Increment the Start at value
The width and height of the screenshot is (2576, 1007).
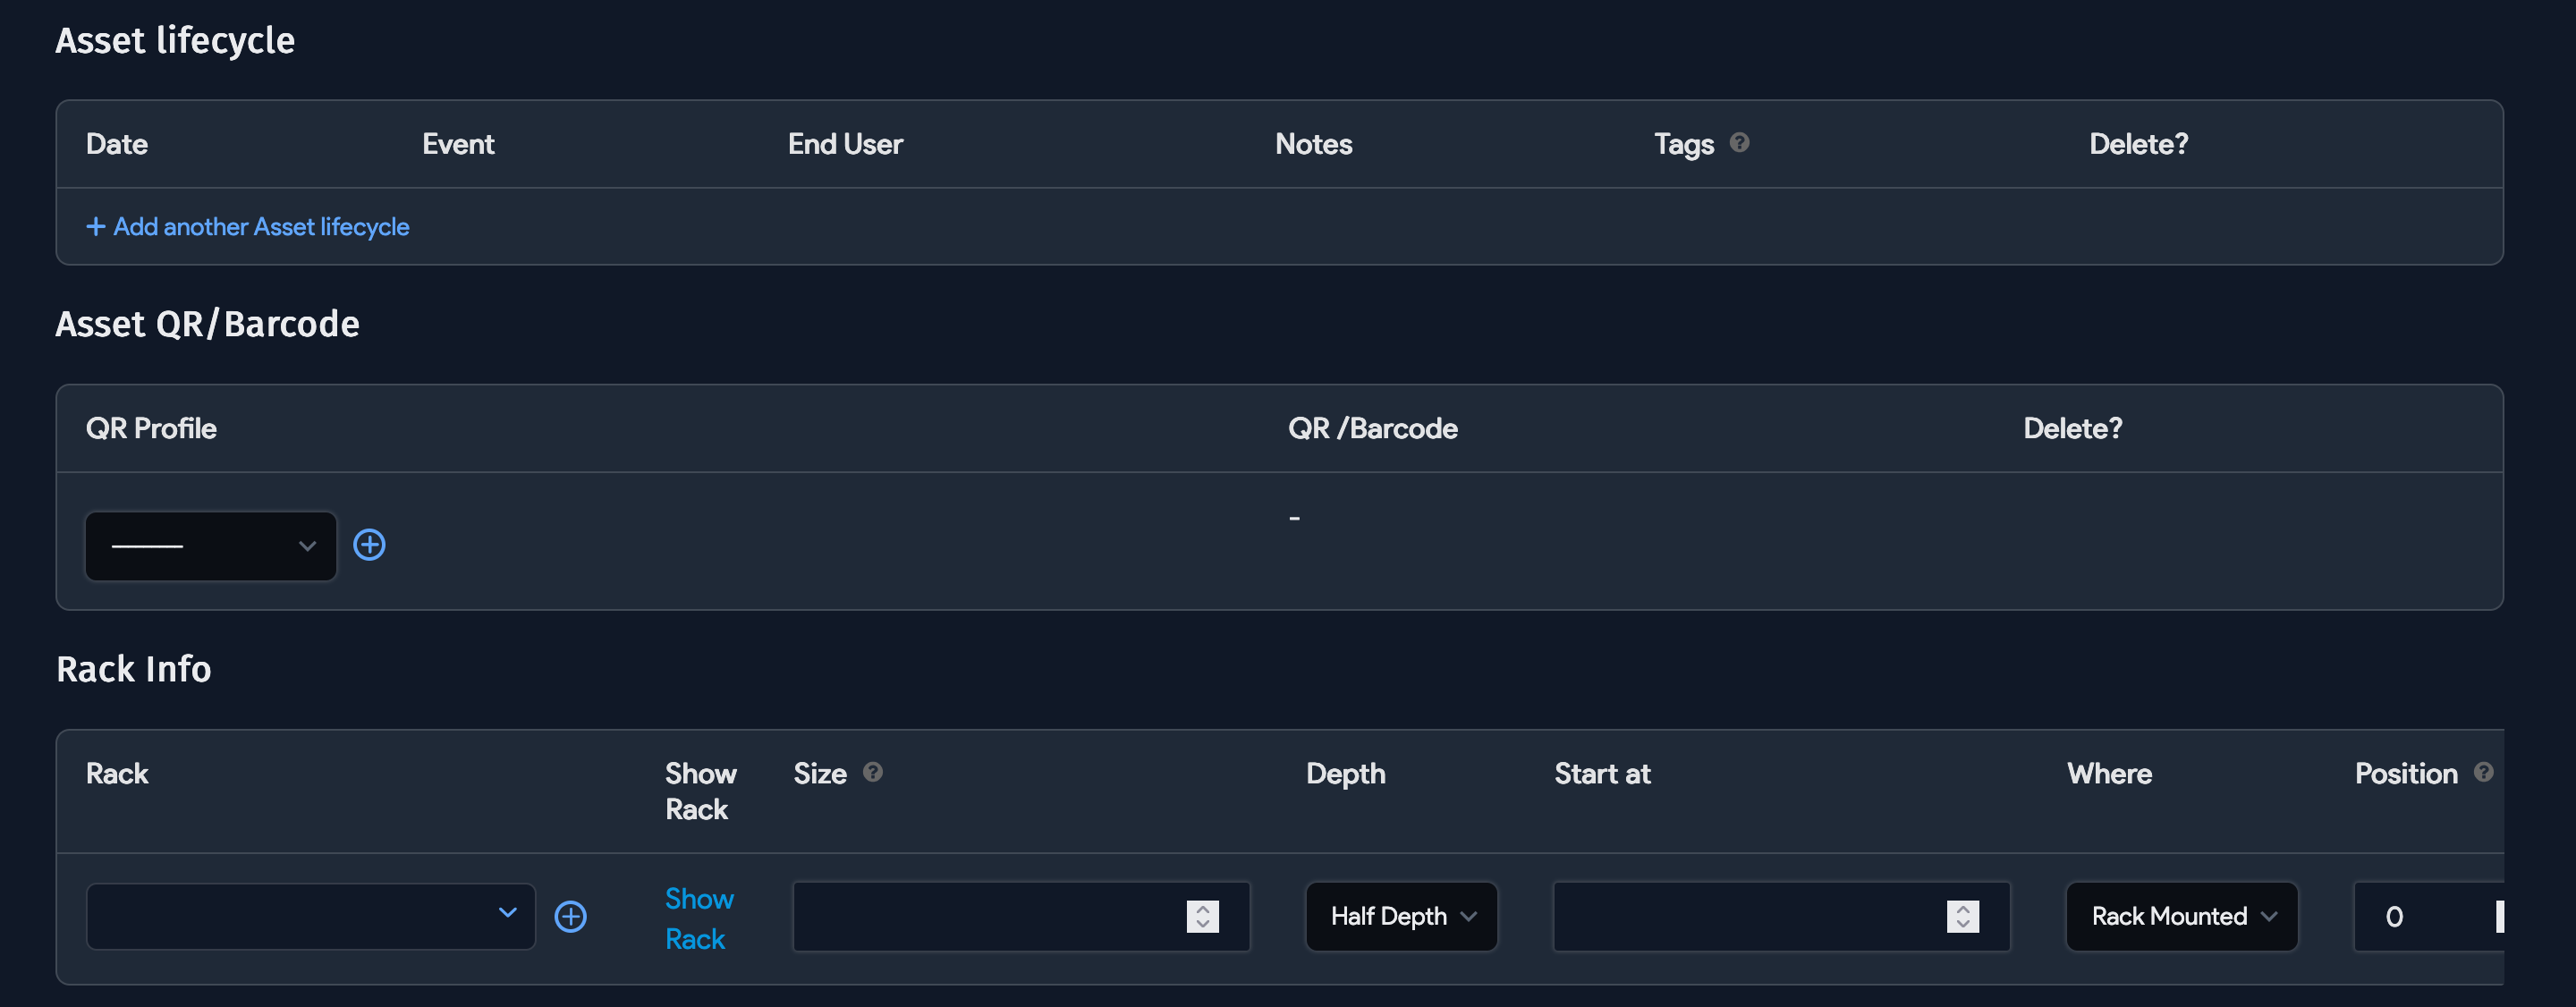point(1963,909)
